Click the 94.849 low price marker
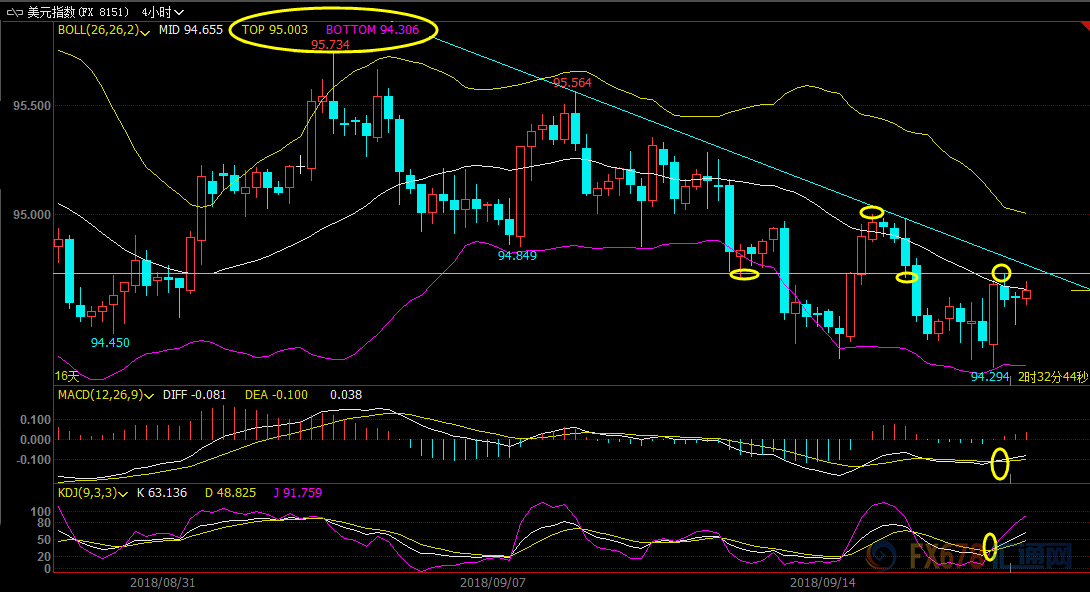This screenshot has width=1090, height=592. tap(517, 256)
